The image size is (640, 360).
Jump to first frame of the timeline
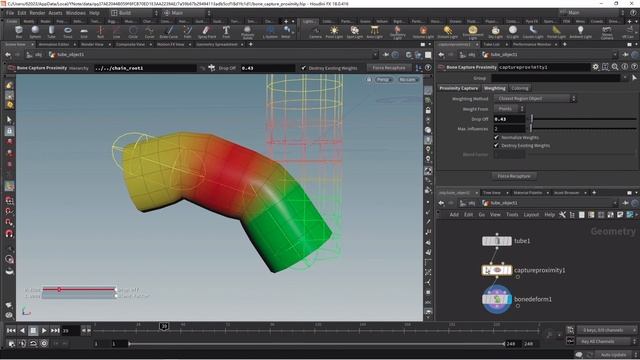click(x=11, y=330)
